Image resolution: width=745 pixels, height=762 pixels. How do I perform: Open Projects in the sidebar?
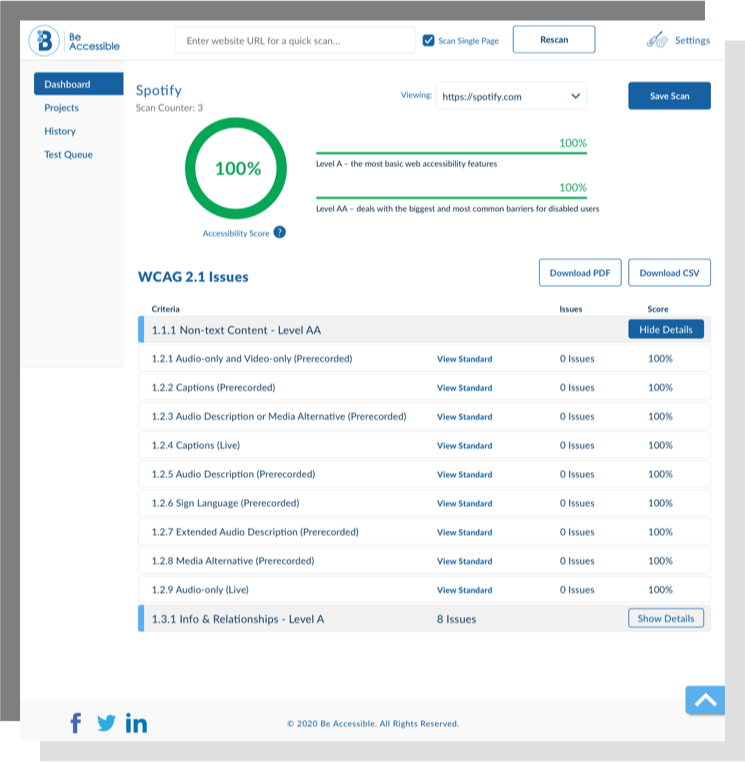[x=61, y=107]
